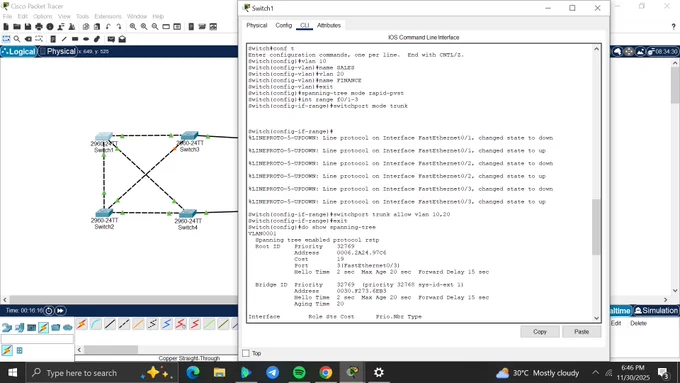
Task: Select Connections lightning category icon
Action: pos(43,327)
